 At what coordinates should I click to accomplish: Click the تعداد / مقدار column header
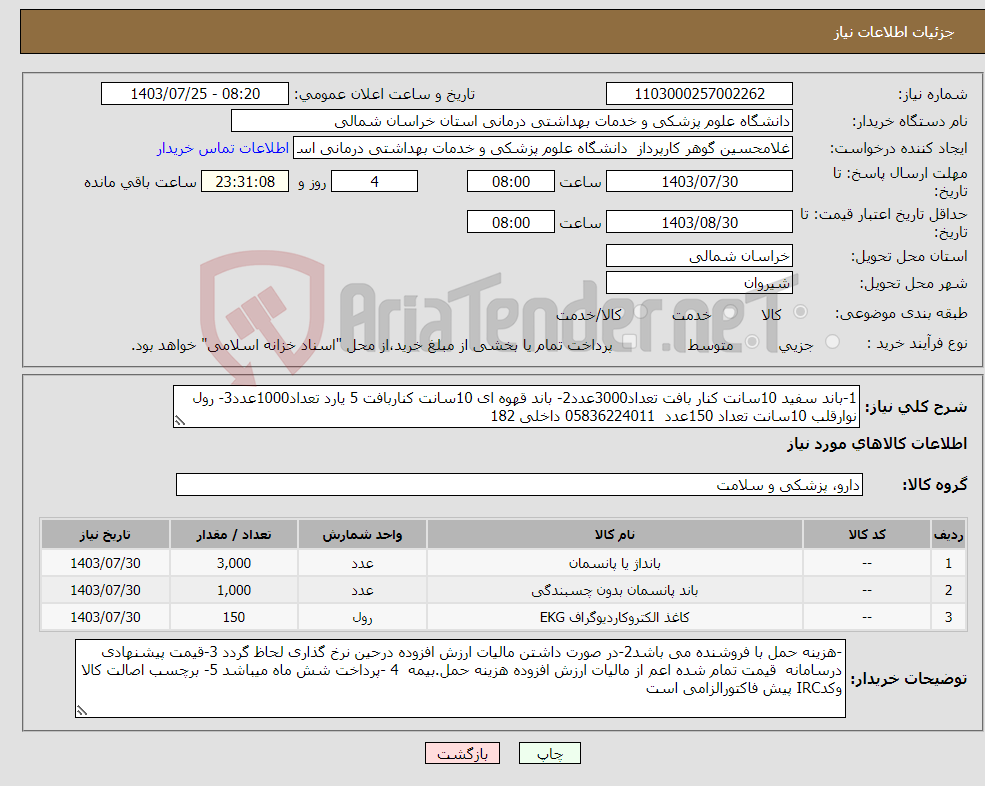(234, 535)
